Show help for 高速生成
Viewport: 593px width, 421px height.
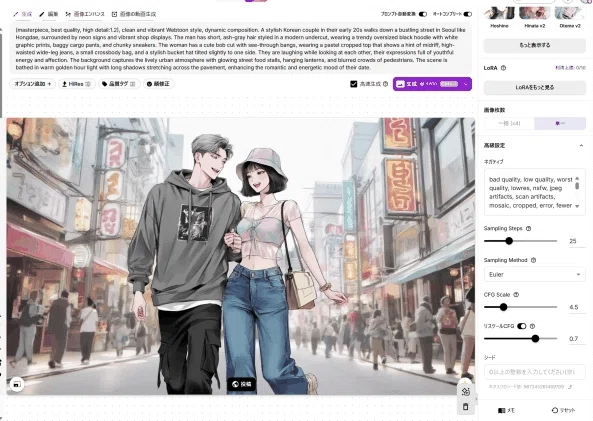tap(385, 84)
